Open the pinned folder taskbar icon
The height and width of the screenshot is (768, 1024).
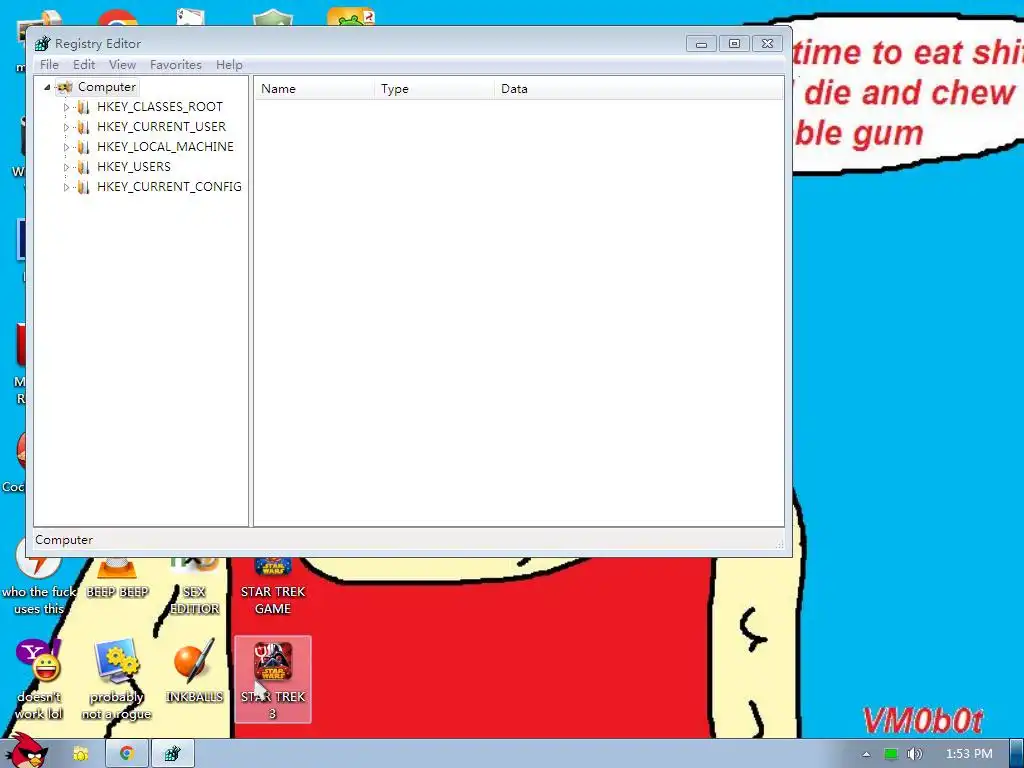80,754
